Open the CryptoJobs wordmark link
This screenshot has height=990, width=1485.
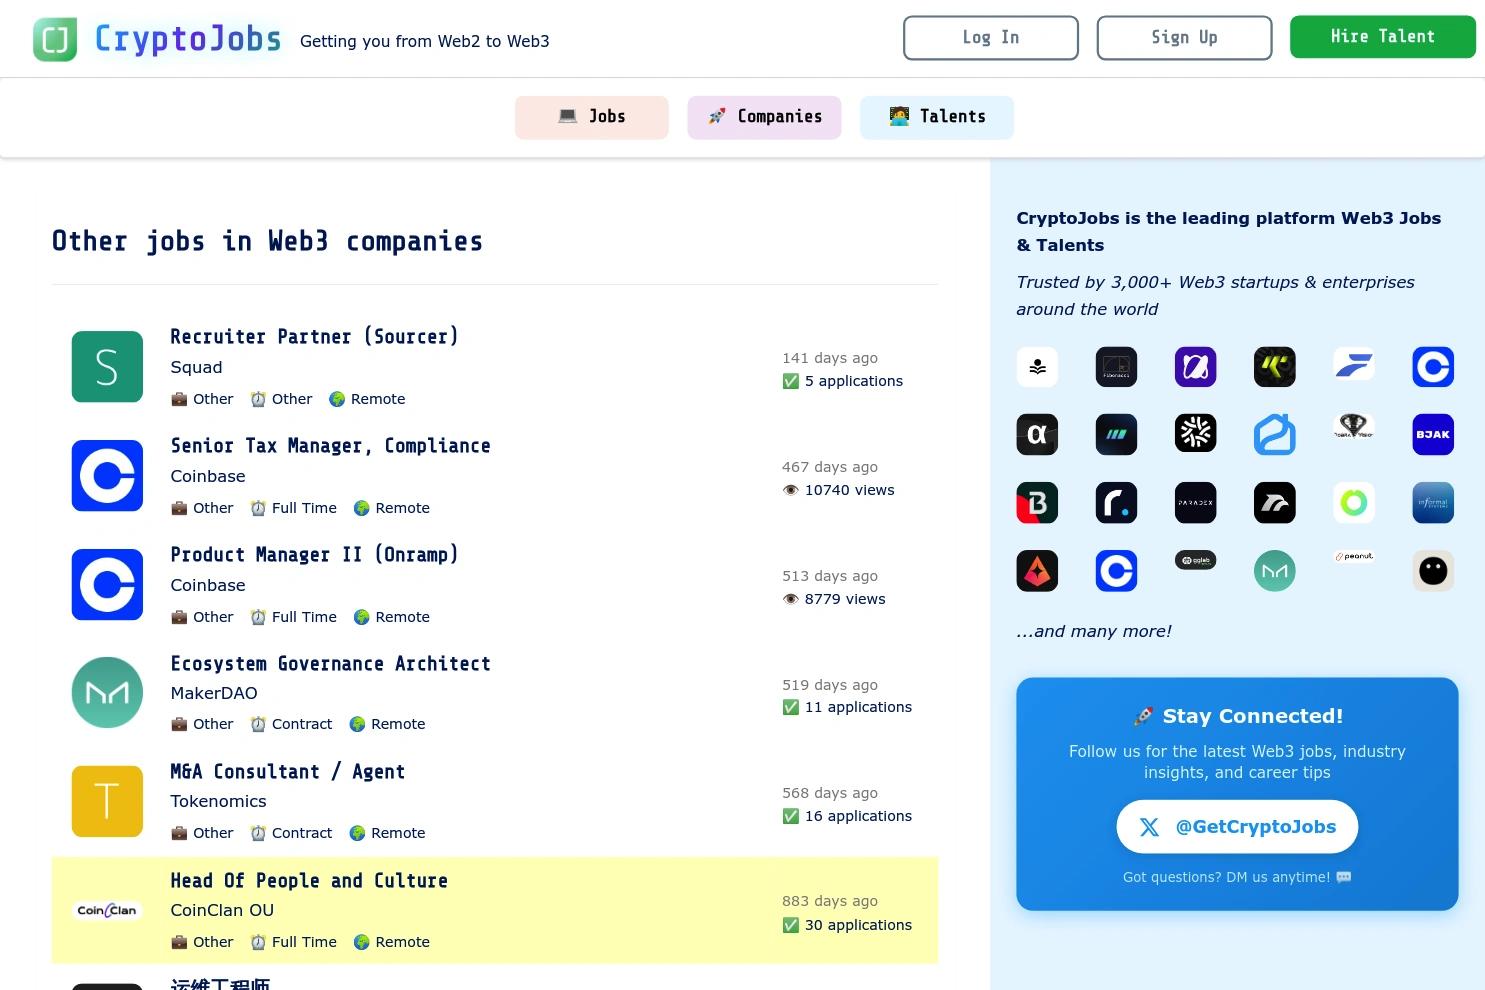[x=188, y=39]
